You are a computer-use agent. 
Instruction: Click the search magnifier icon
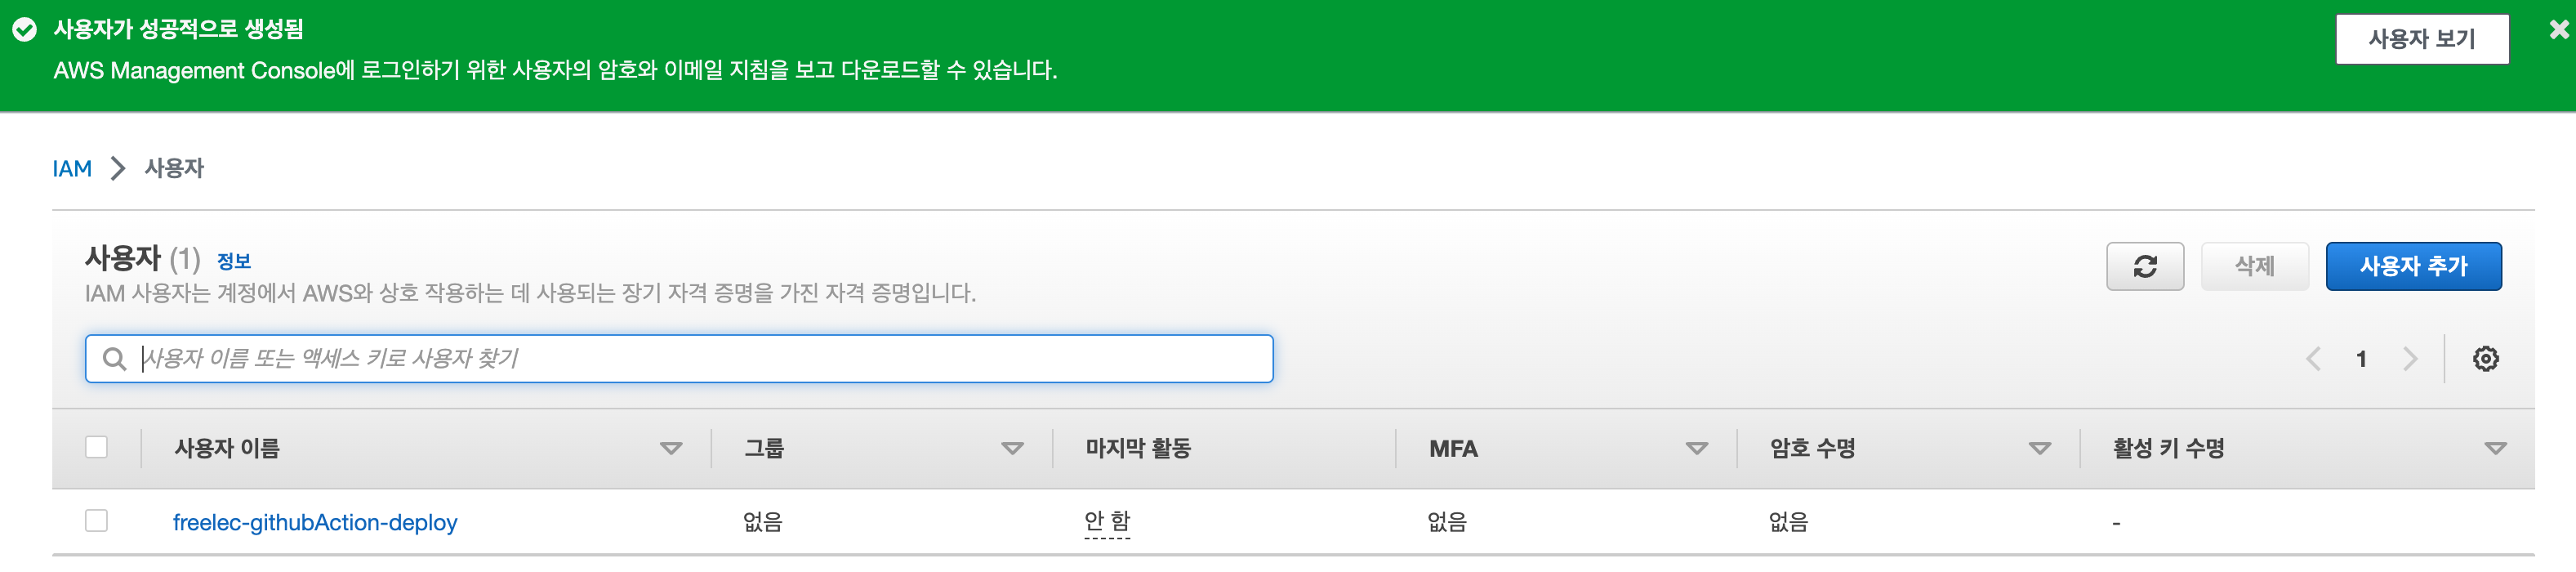tap(115, 359)
